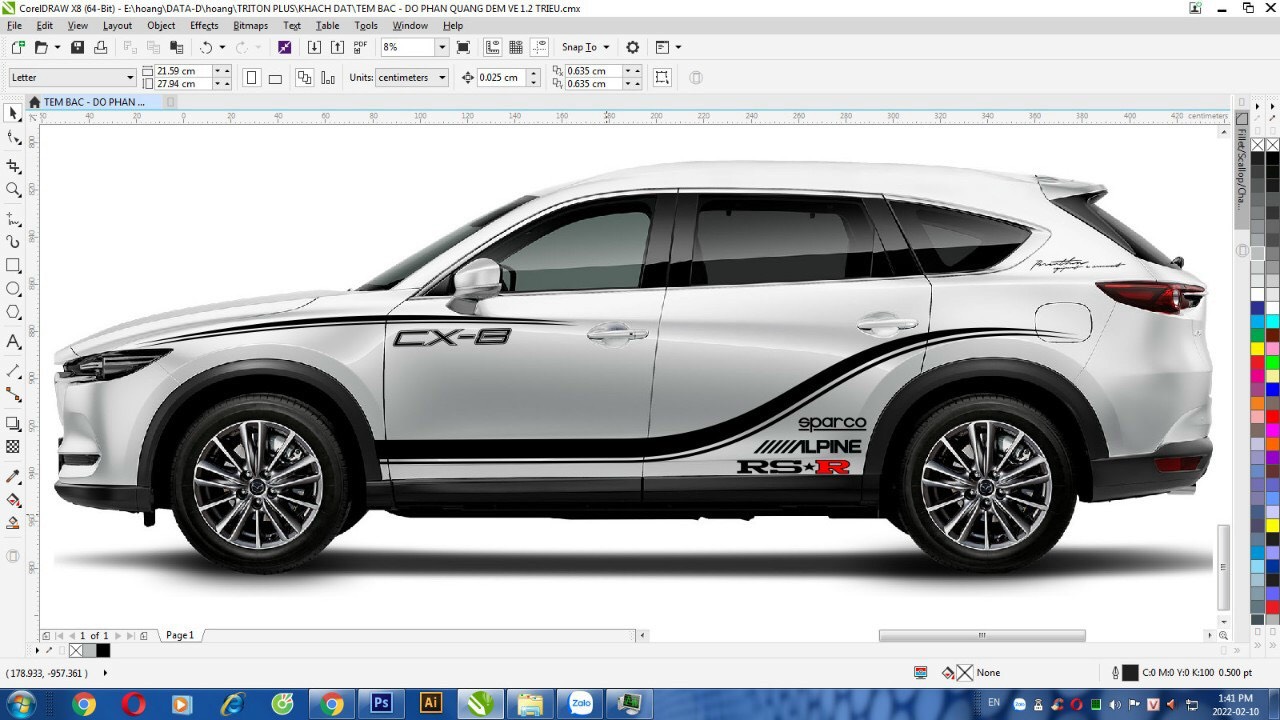Click the Search content icon
Viewport: 1280px width, 720px height.
(x=284, y=47)
